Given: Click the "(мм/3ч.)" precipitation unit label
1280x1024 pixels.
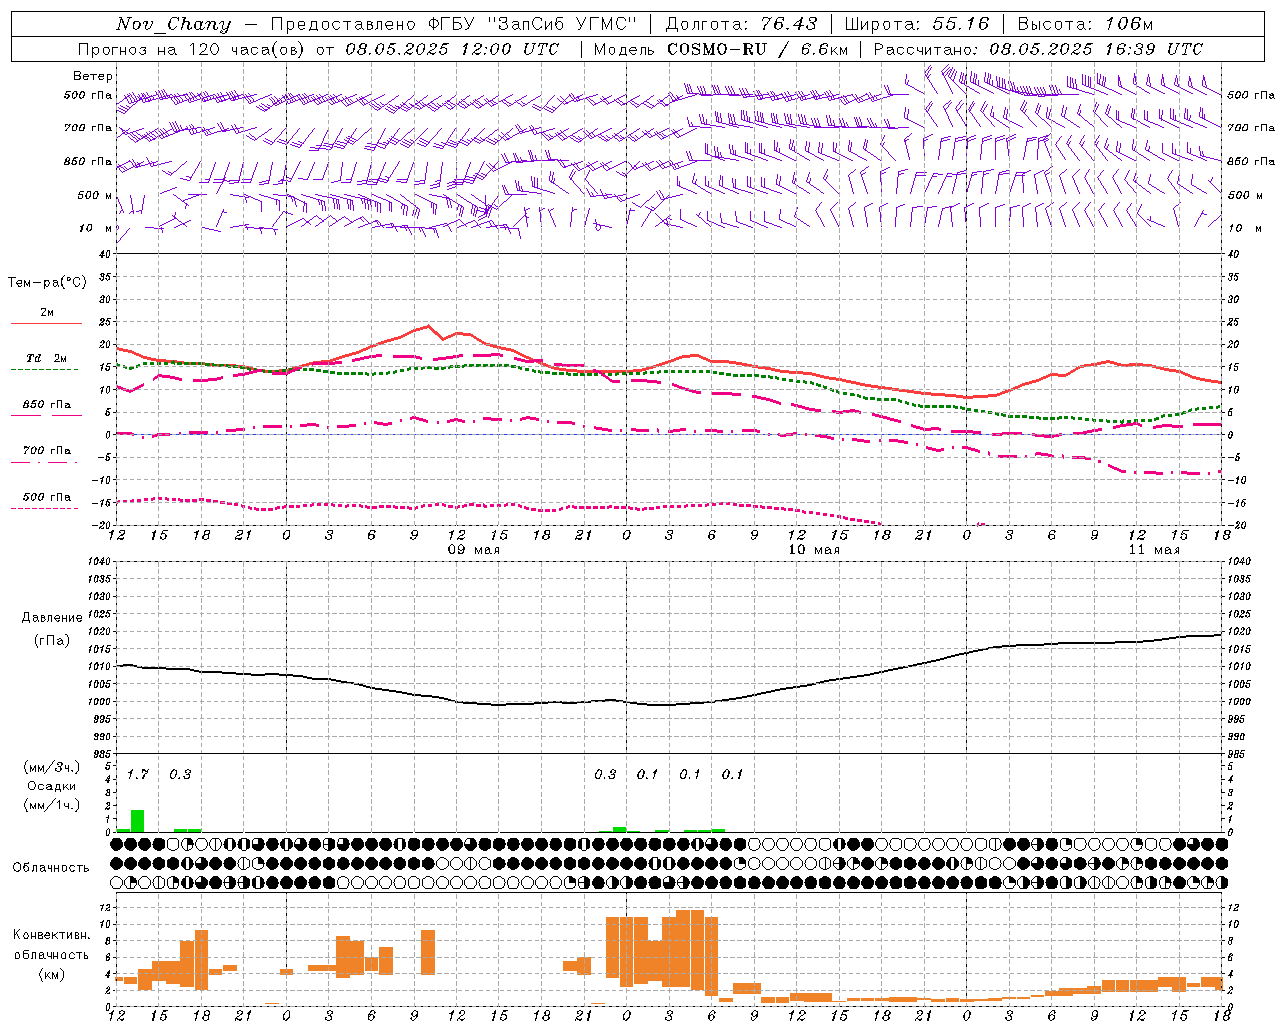Looking at the screenshot, I should (x=51, y=767).
